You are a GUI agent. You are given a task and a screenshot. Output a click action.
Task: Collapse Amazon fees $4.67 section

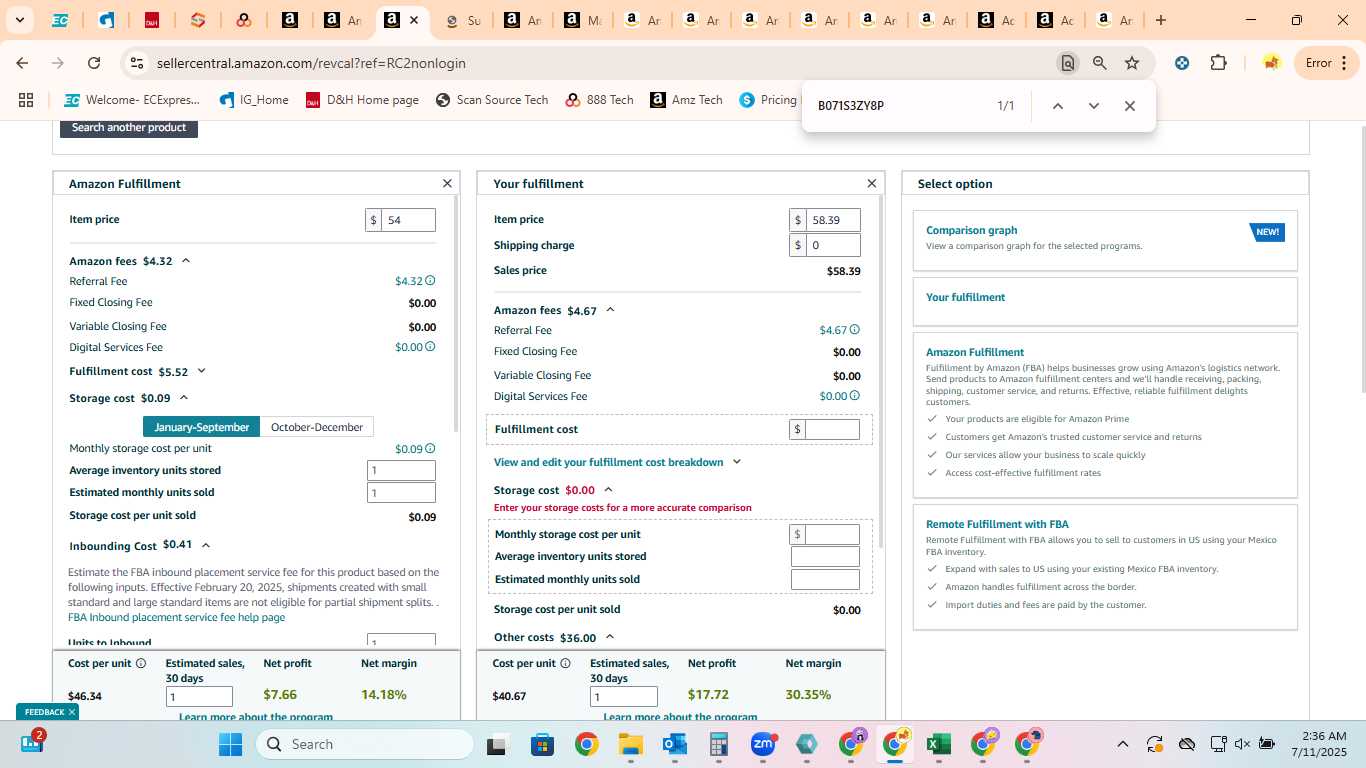point(610,310)
